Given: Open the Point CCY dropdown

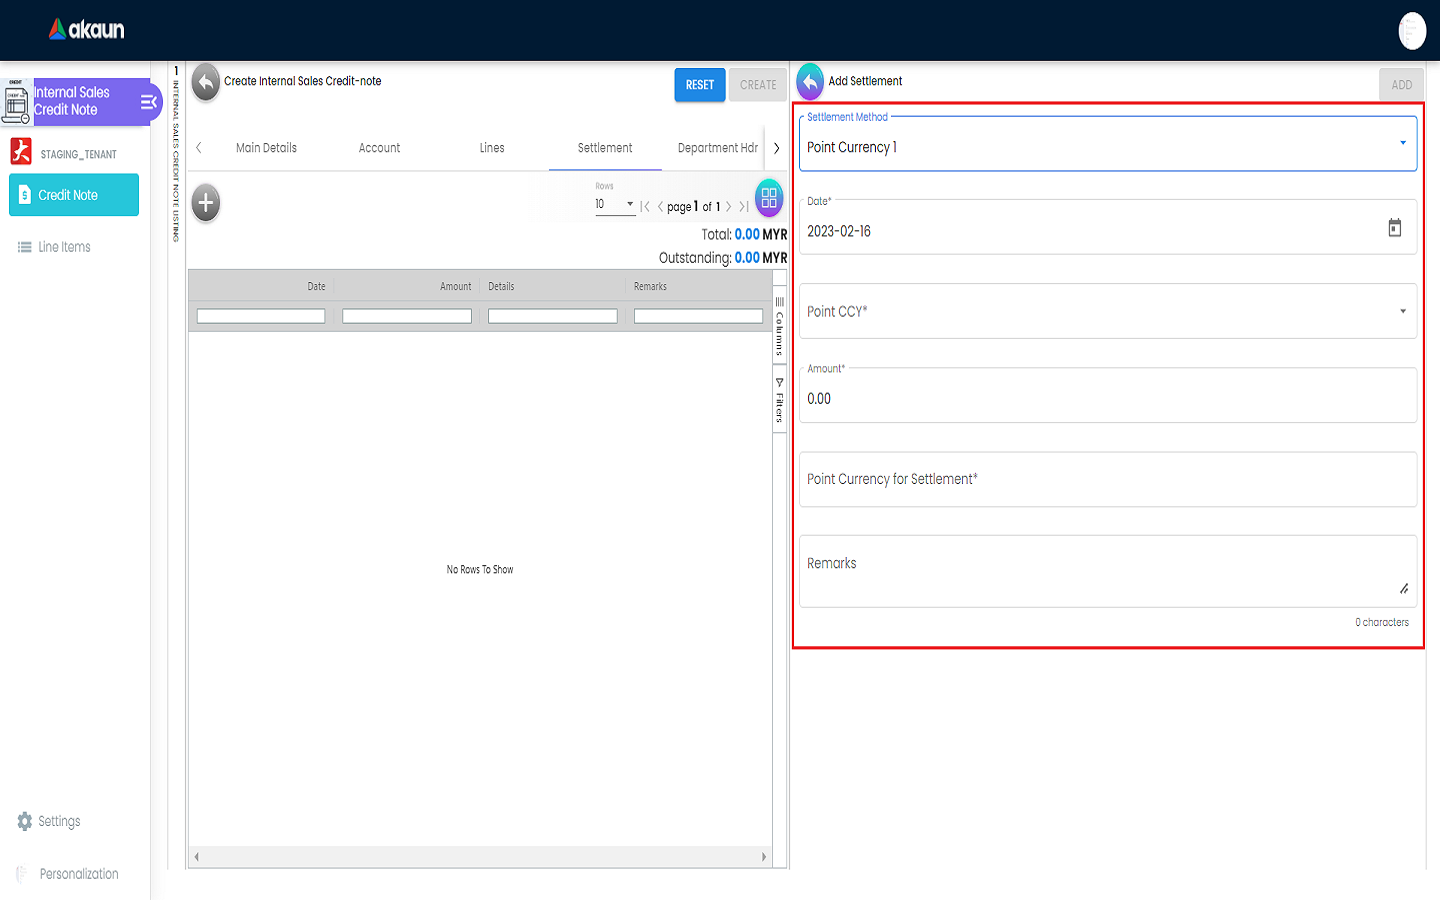Looking at the screenshot, I should (x=1402, y=312).
